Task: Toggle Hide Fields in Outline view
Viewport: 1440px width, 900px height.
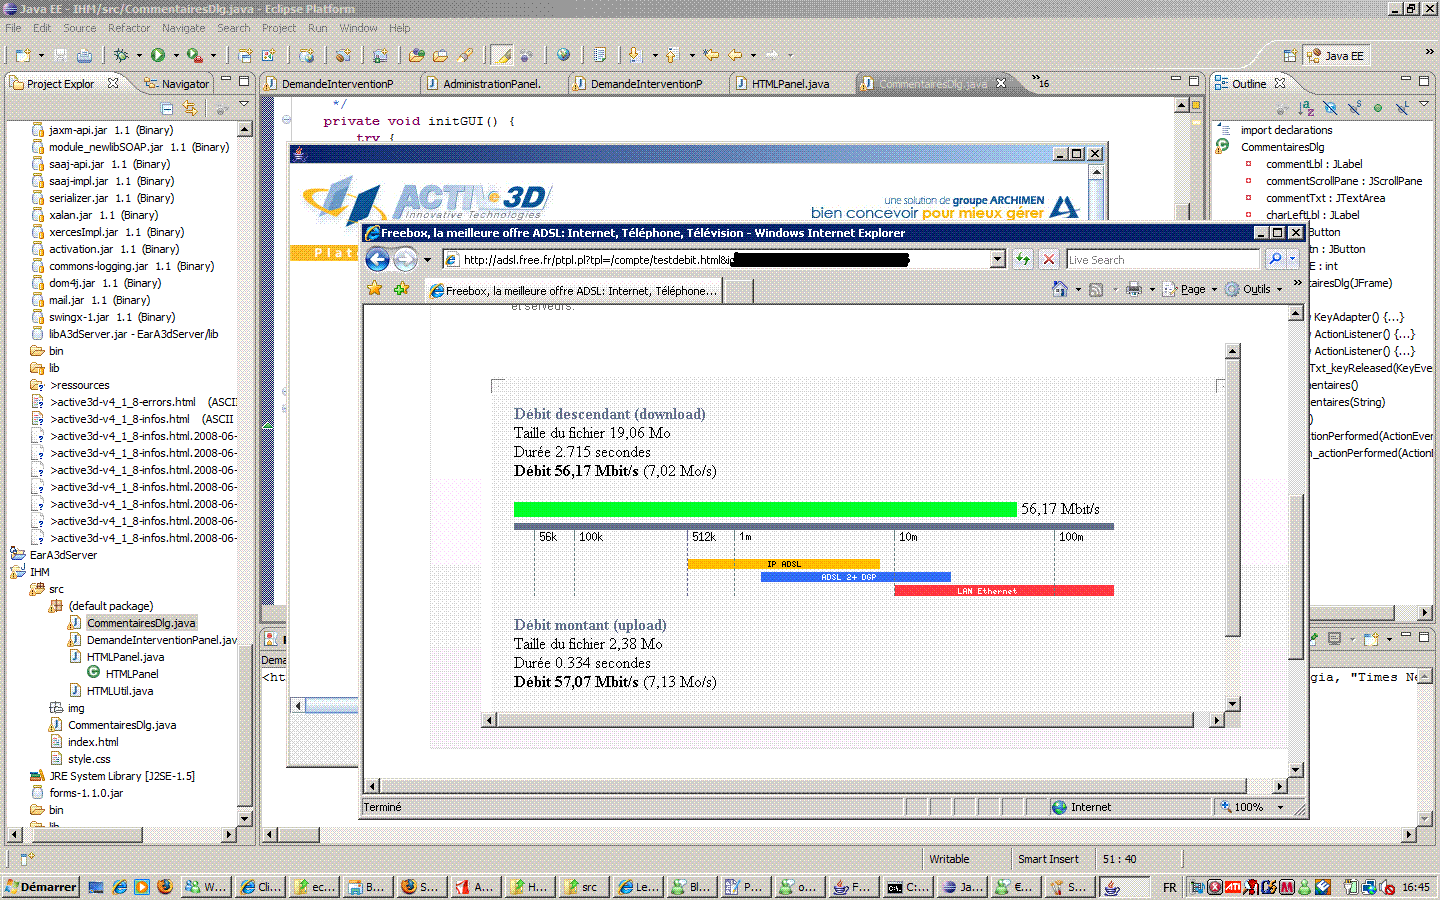Action: click(1330, 108)
